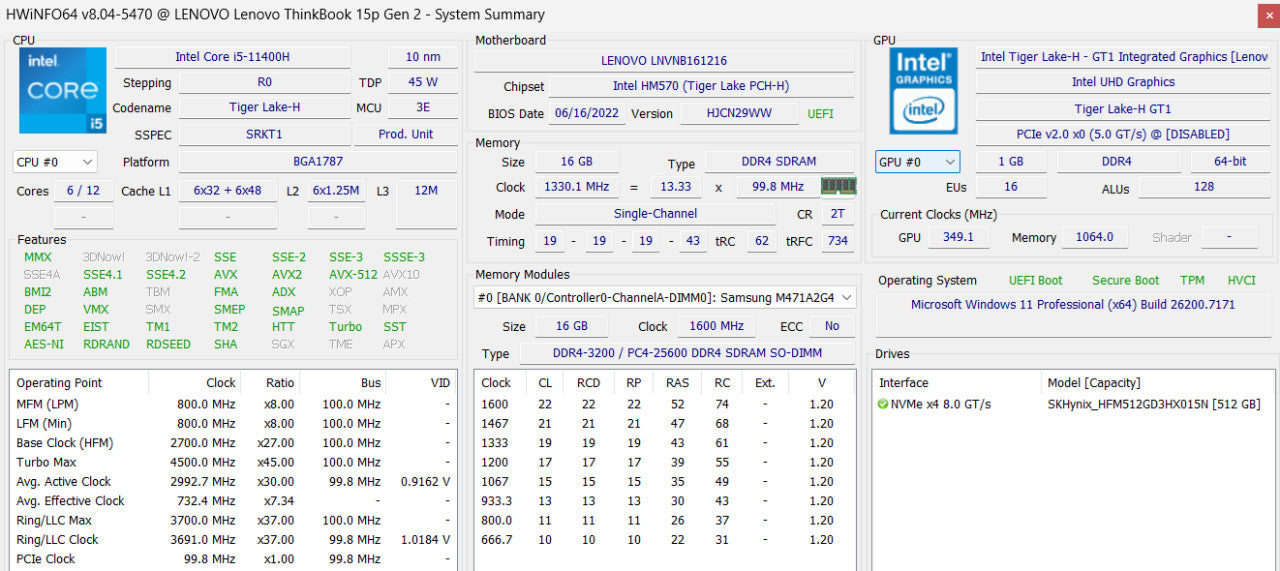The image size is (1280, 571).
Task: Click the module Clock 1600 MHz field
Action: 718,326
